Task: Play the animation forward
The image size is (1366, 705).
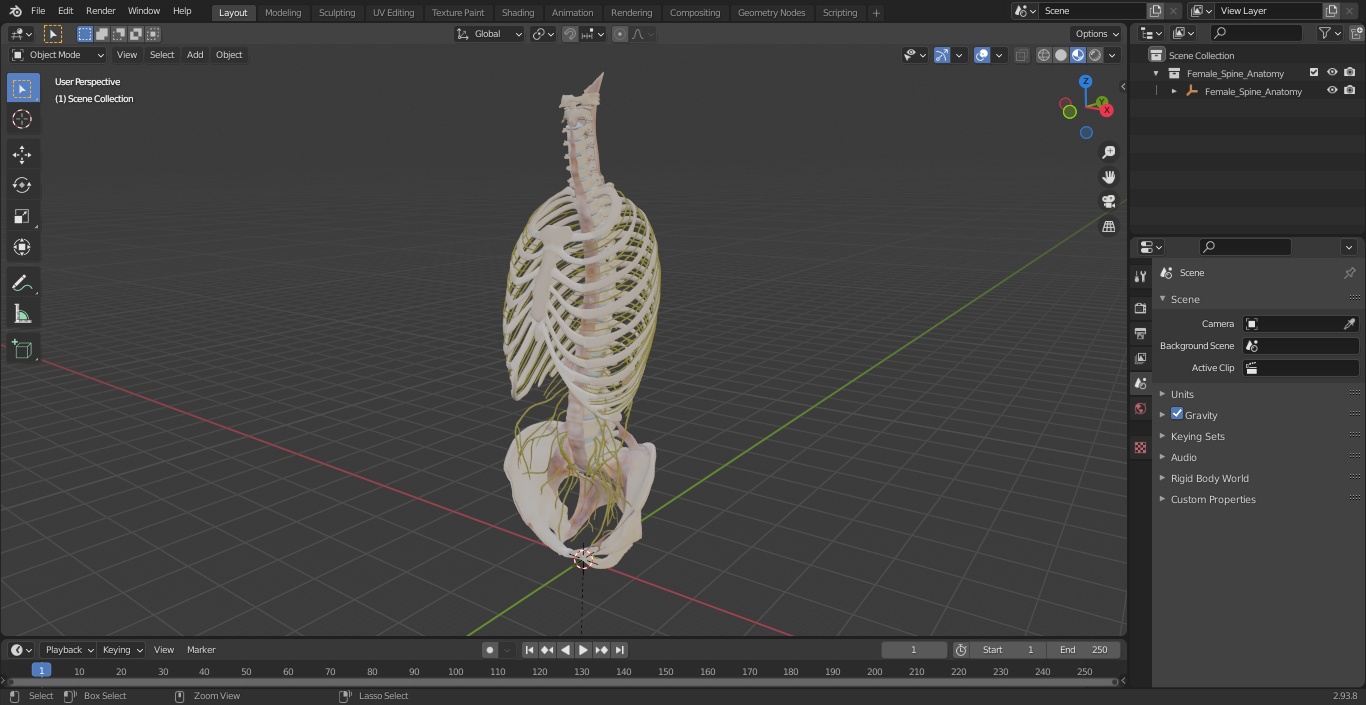Action: coord(583,650)
